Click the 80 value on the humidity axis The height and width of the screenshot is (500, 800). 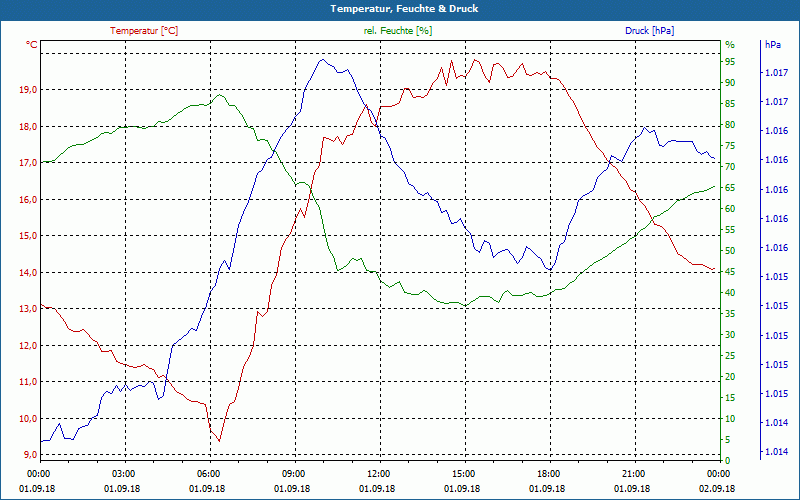[730, 124]
